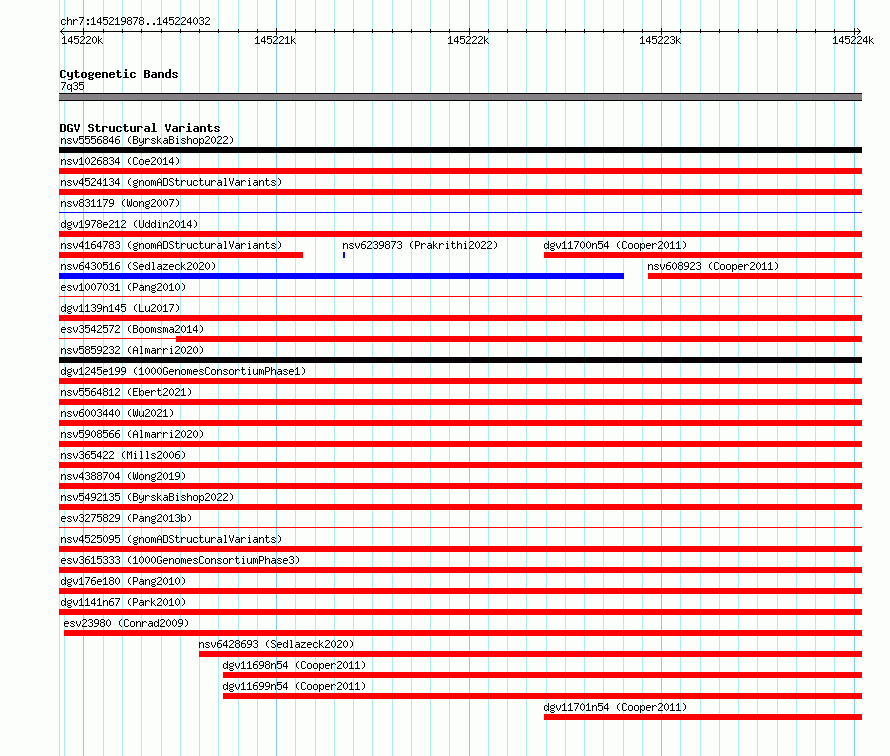Click dgv1141n67 (Park2010) label
The height and width of the screenshot is (756, 890).
coord(123,602)
